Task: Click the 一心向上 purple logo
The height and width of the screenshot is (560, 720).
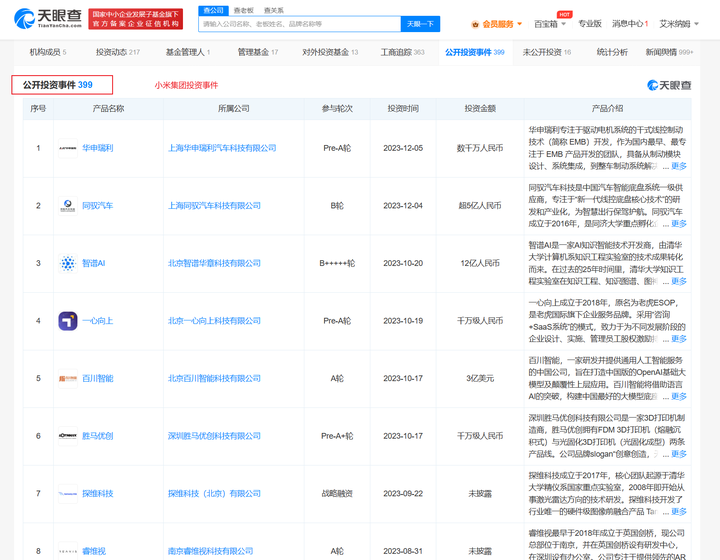Action: click(68, 321)
